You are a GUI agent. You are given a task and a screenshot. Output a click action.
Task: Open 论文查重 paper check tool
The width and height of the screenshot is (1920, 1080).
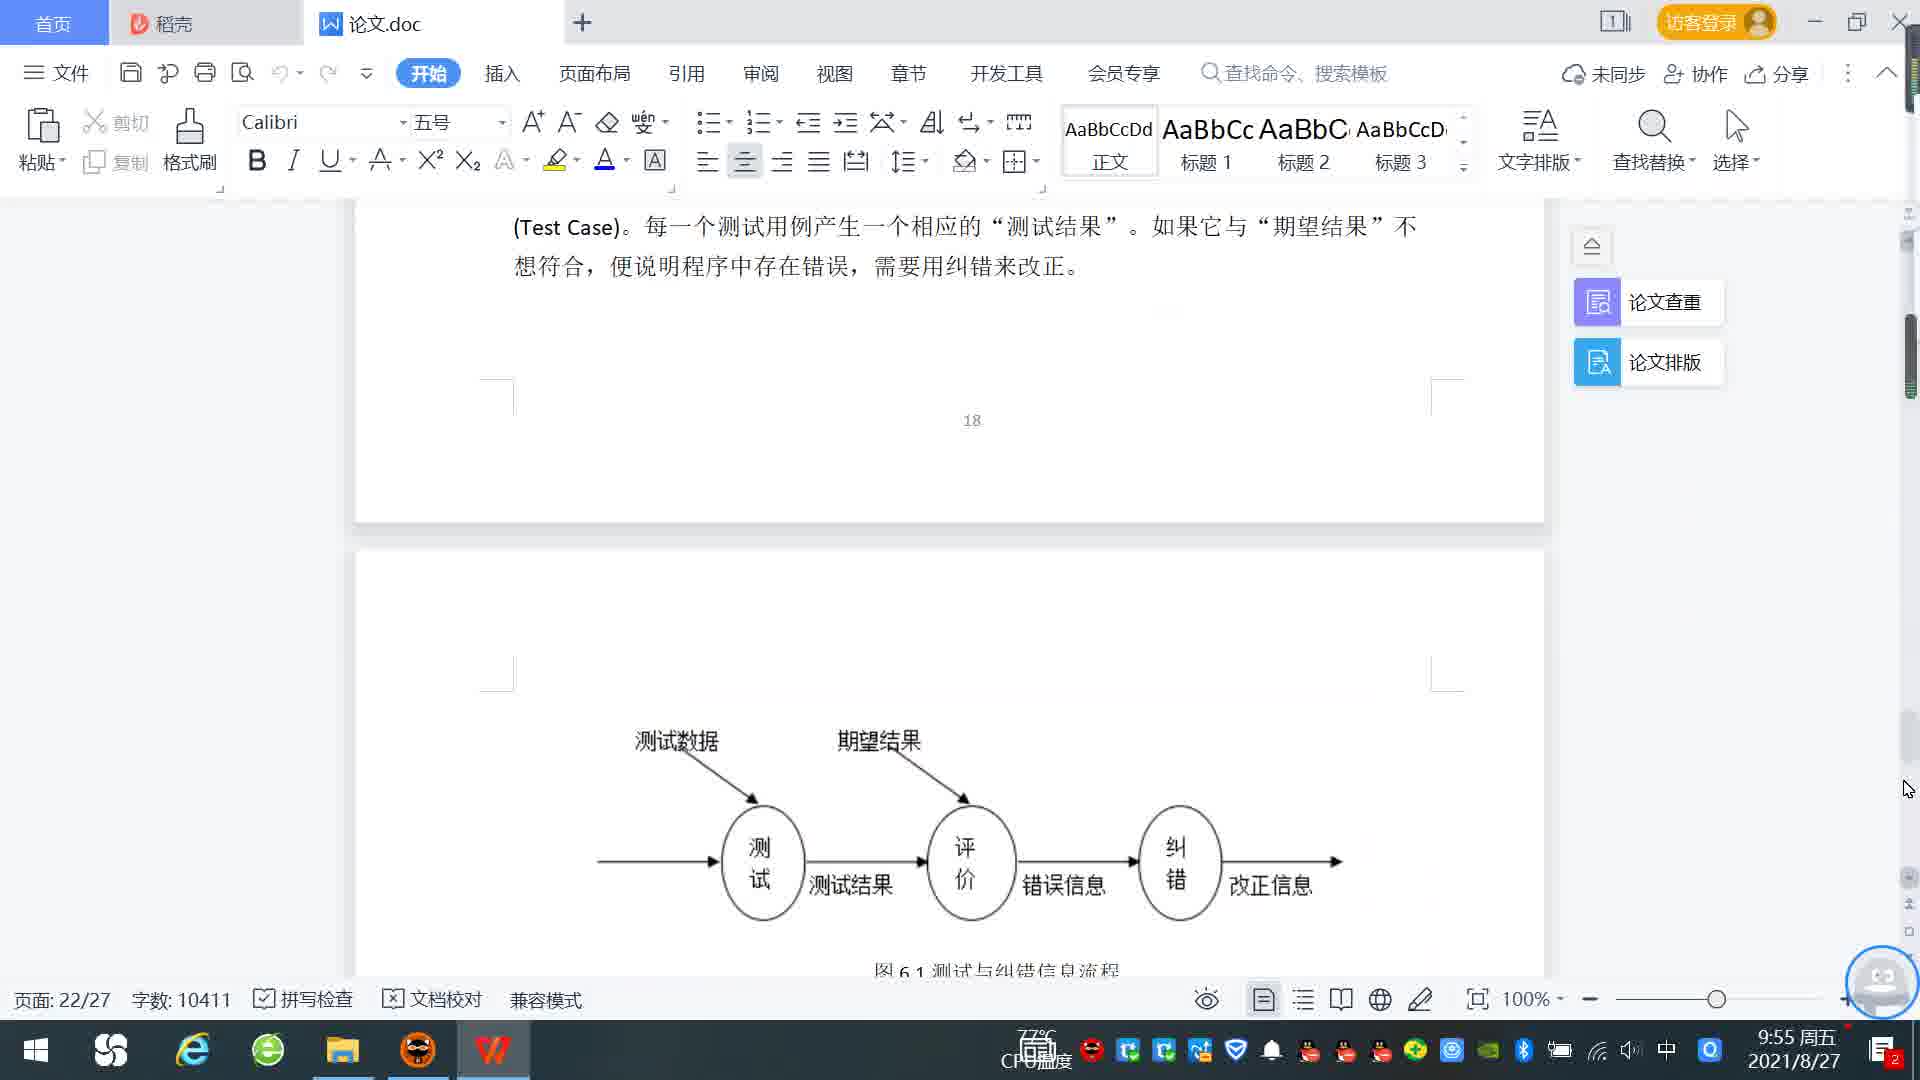click(x=1648, y=302)
